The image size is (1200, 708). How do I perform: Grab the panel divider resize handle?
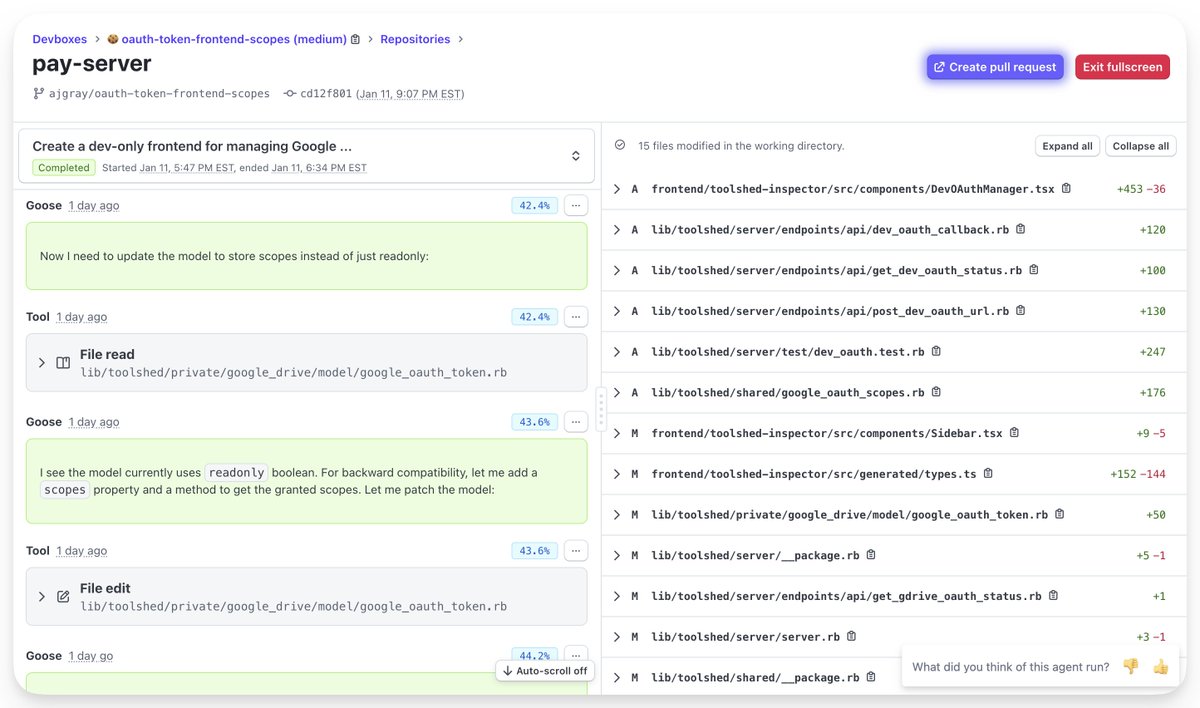pos(601,410)
